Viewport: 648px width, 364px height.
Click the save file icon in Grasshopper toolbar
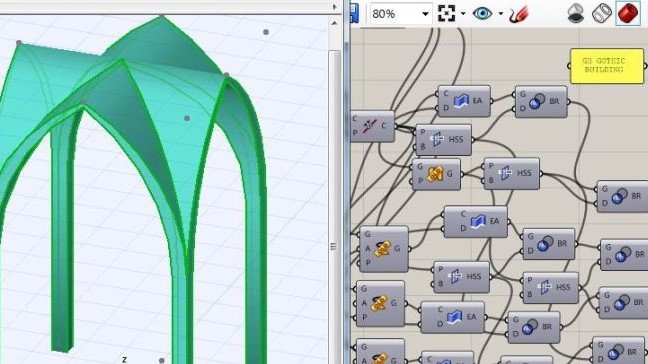[354, 13]
